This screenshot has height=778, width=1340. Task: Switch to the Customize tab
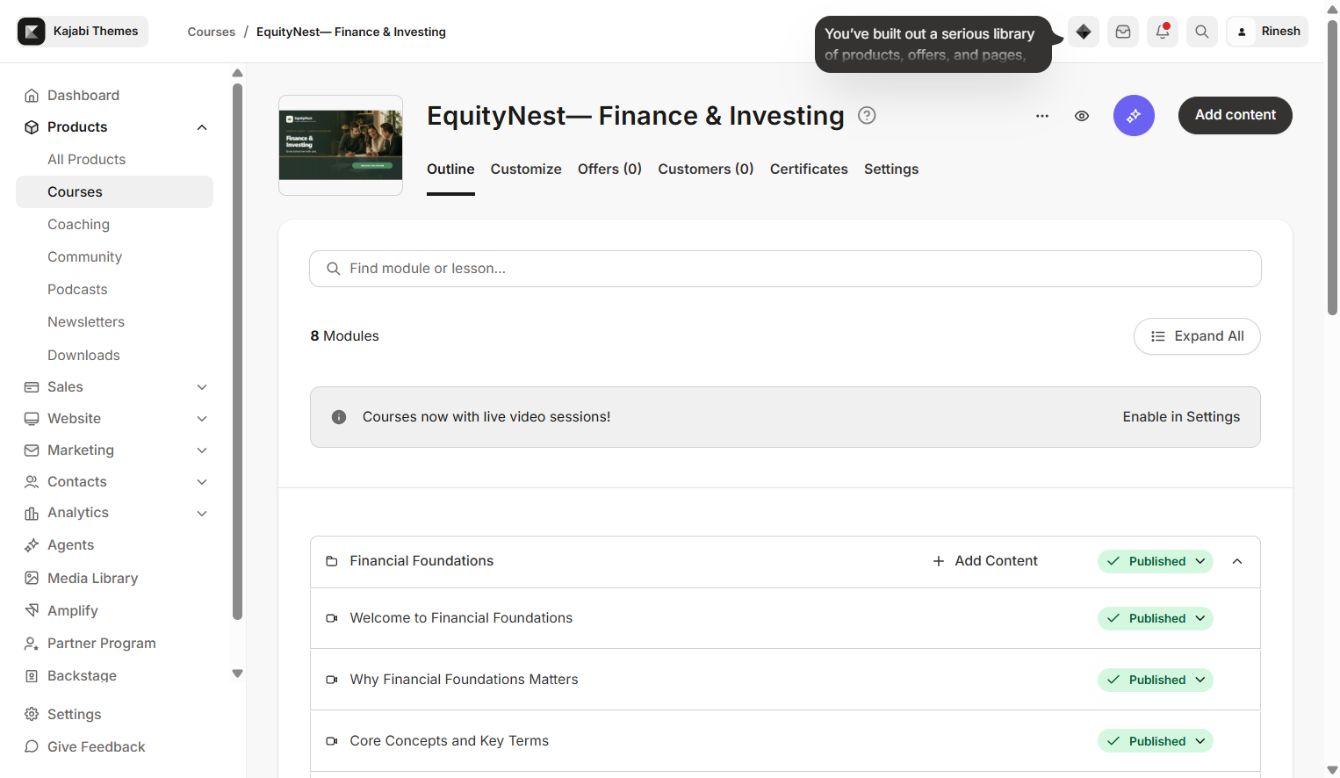[526, 169]
